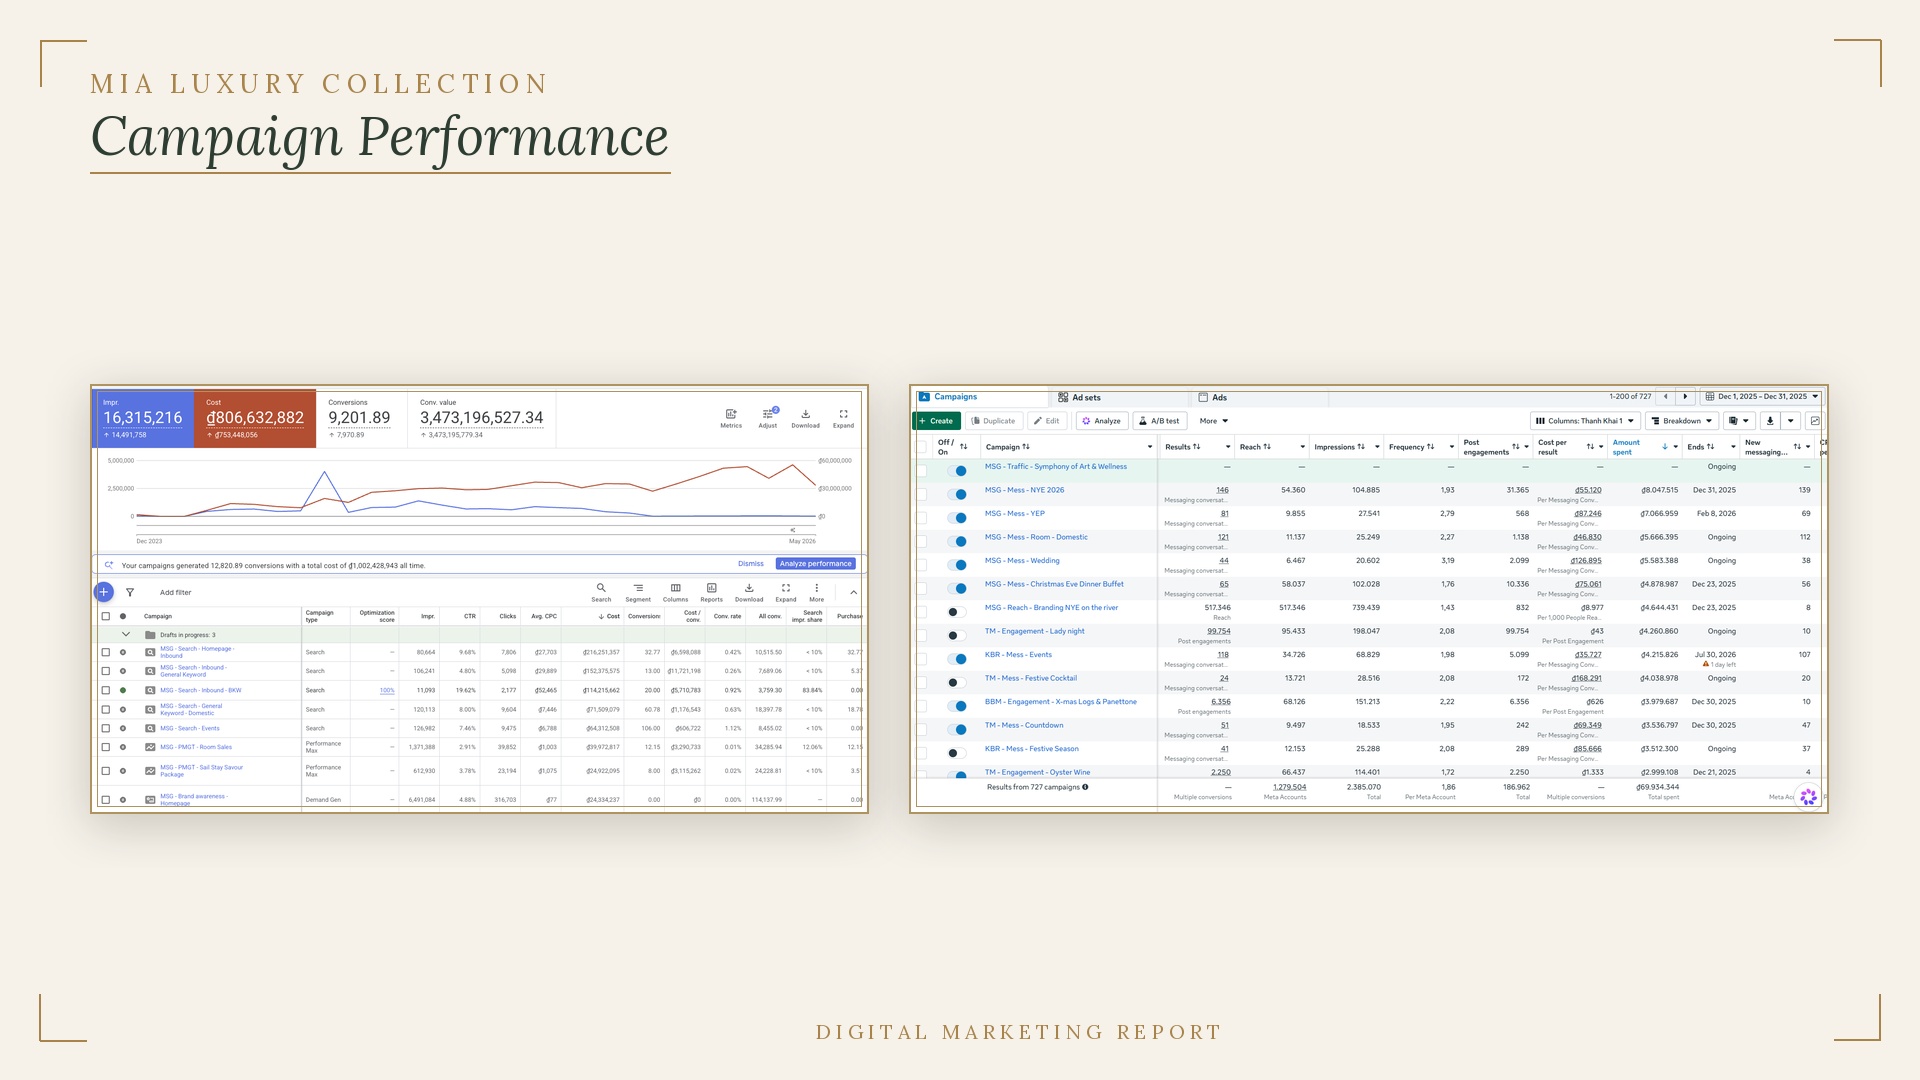The image size is (1920, 1080).
Task: Check the box for MSG - PMGT - Room Sales
Action: tap(106, 747)
